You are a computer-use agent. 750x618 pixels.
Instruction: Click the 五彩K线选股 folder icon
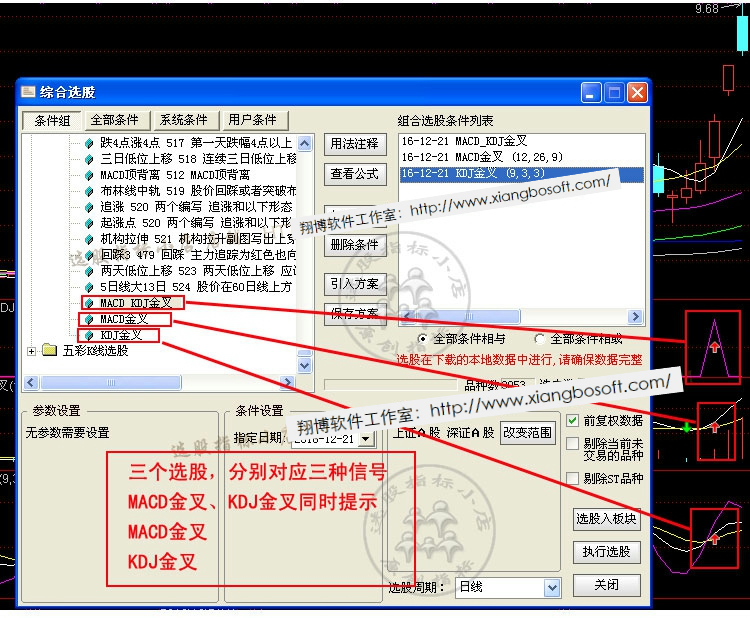49,350
